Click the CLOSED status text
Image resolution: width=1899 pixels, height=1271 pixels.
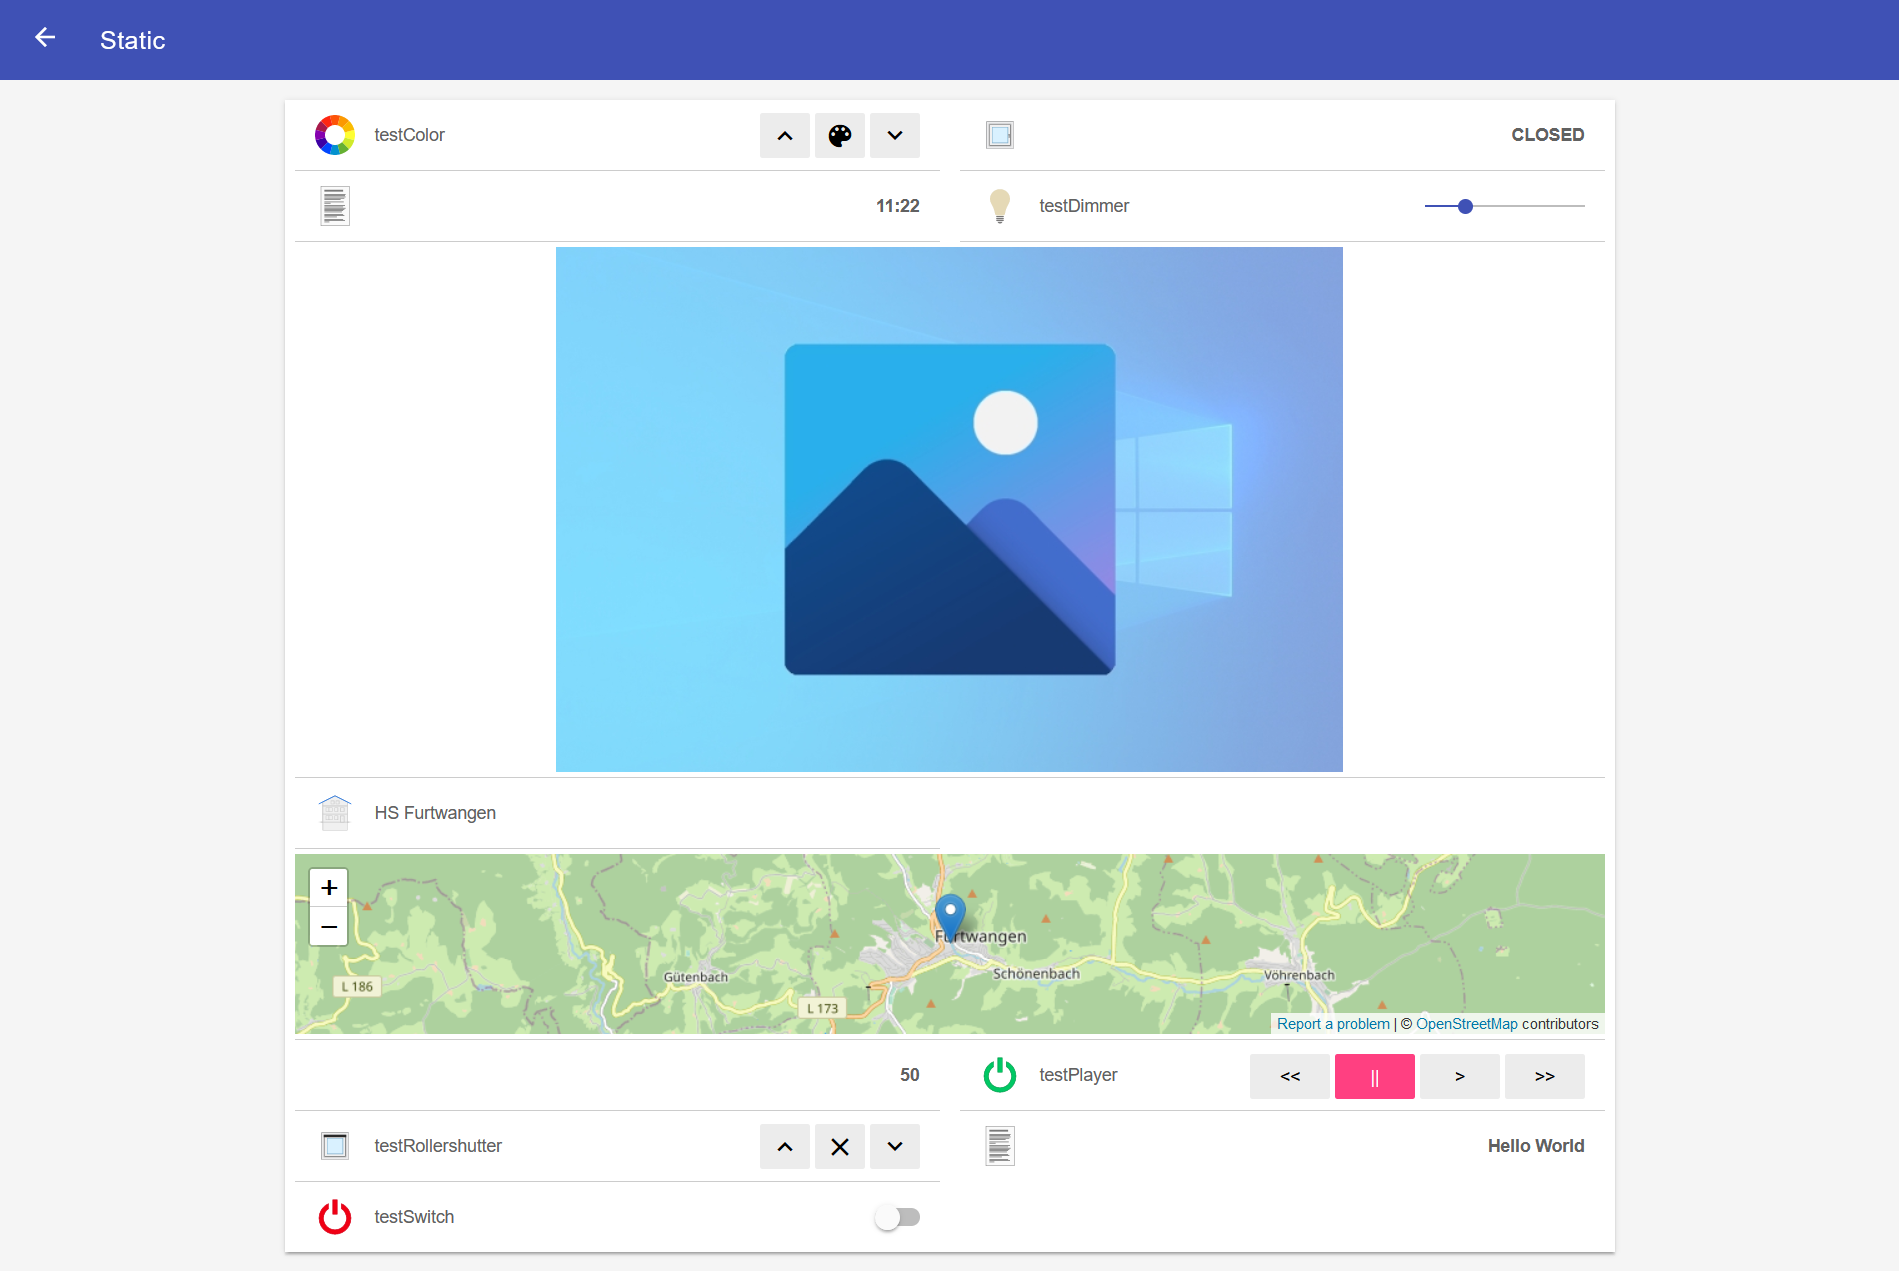(1547, 135)
